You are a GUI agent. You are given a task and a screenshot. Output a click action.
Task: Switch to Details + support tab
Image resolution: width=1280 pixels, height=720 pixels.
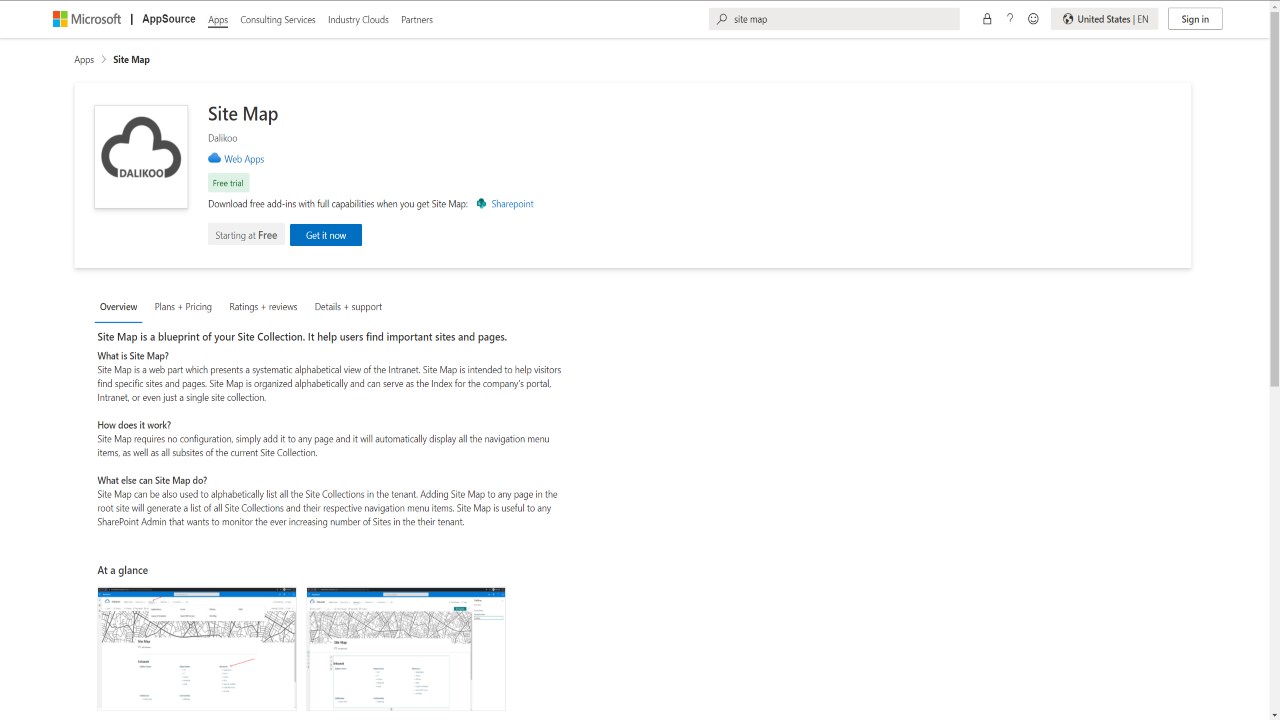tap(348, 307)
